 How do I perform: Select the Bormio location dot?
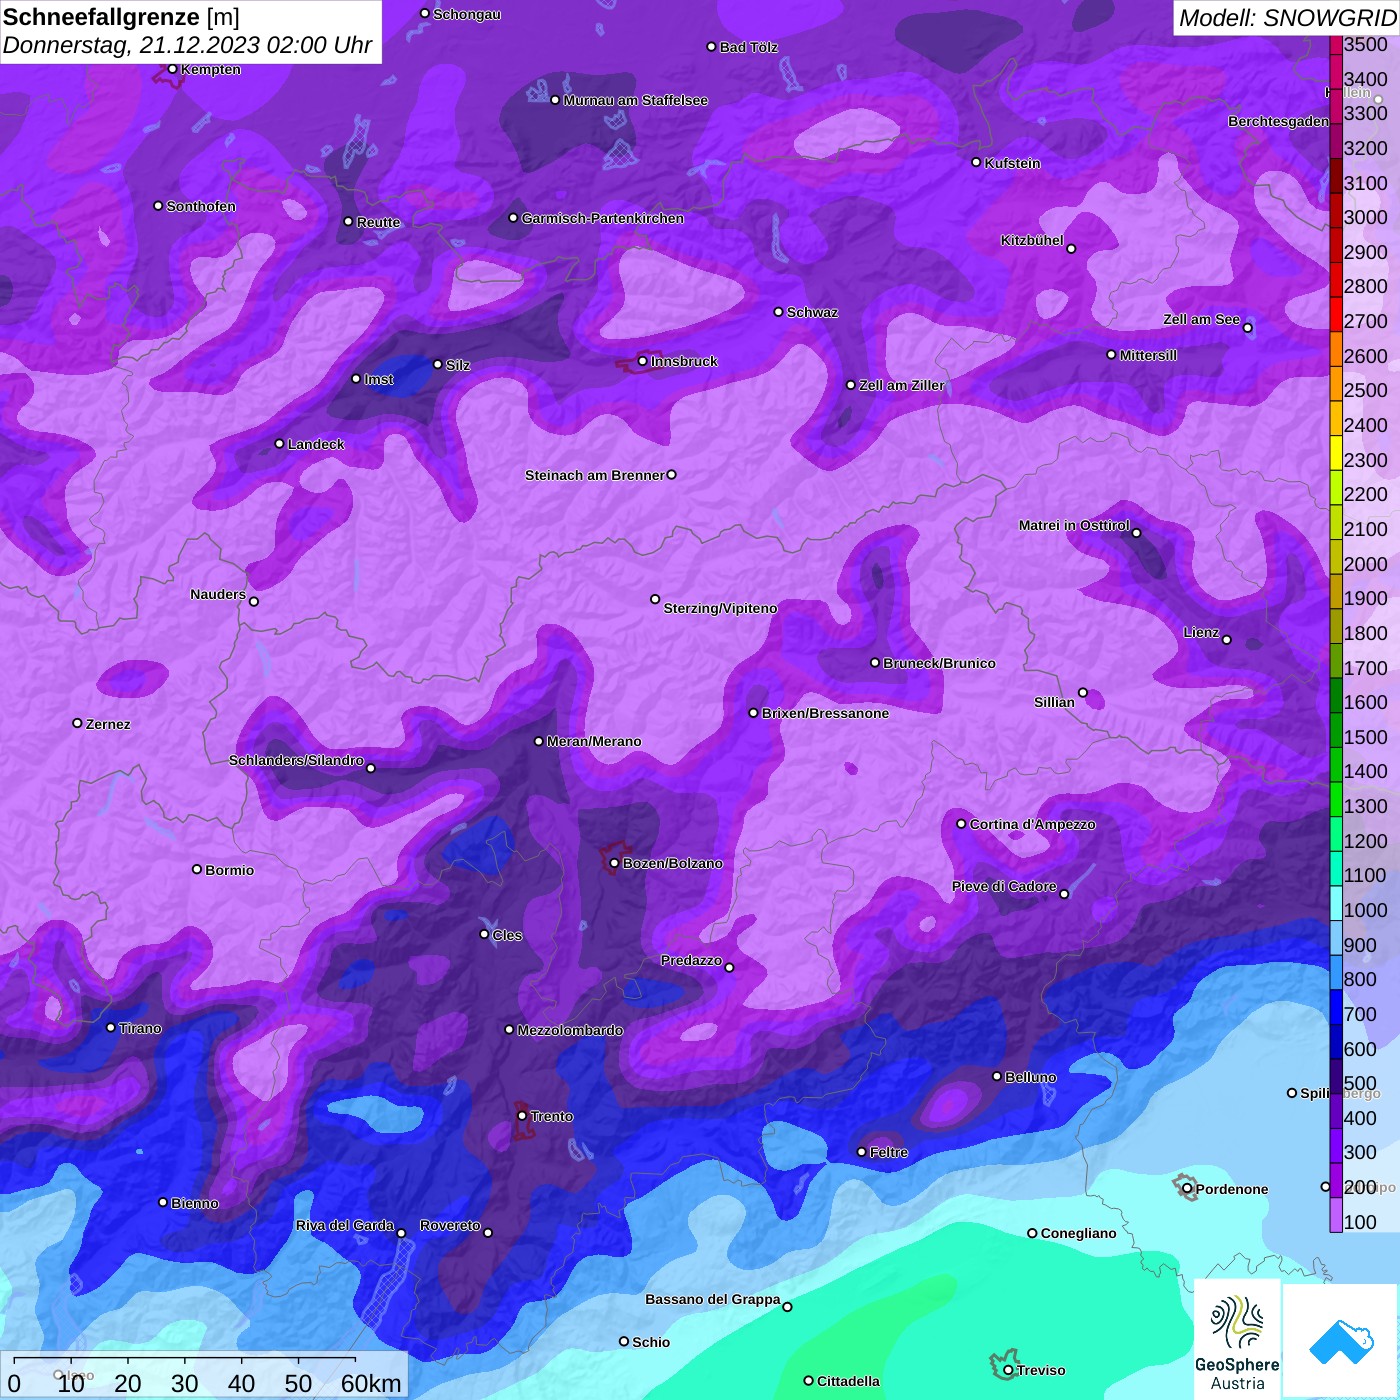point(197,869)
